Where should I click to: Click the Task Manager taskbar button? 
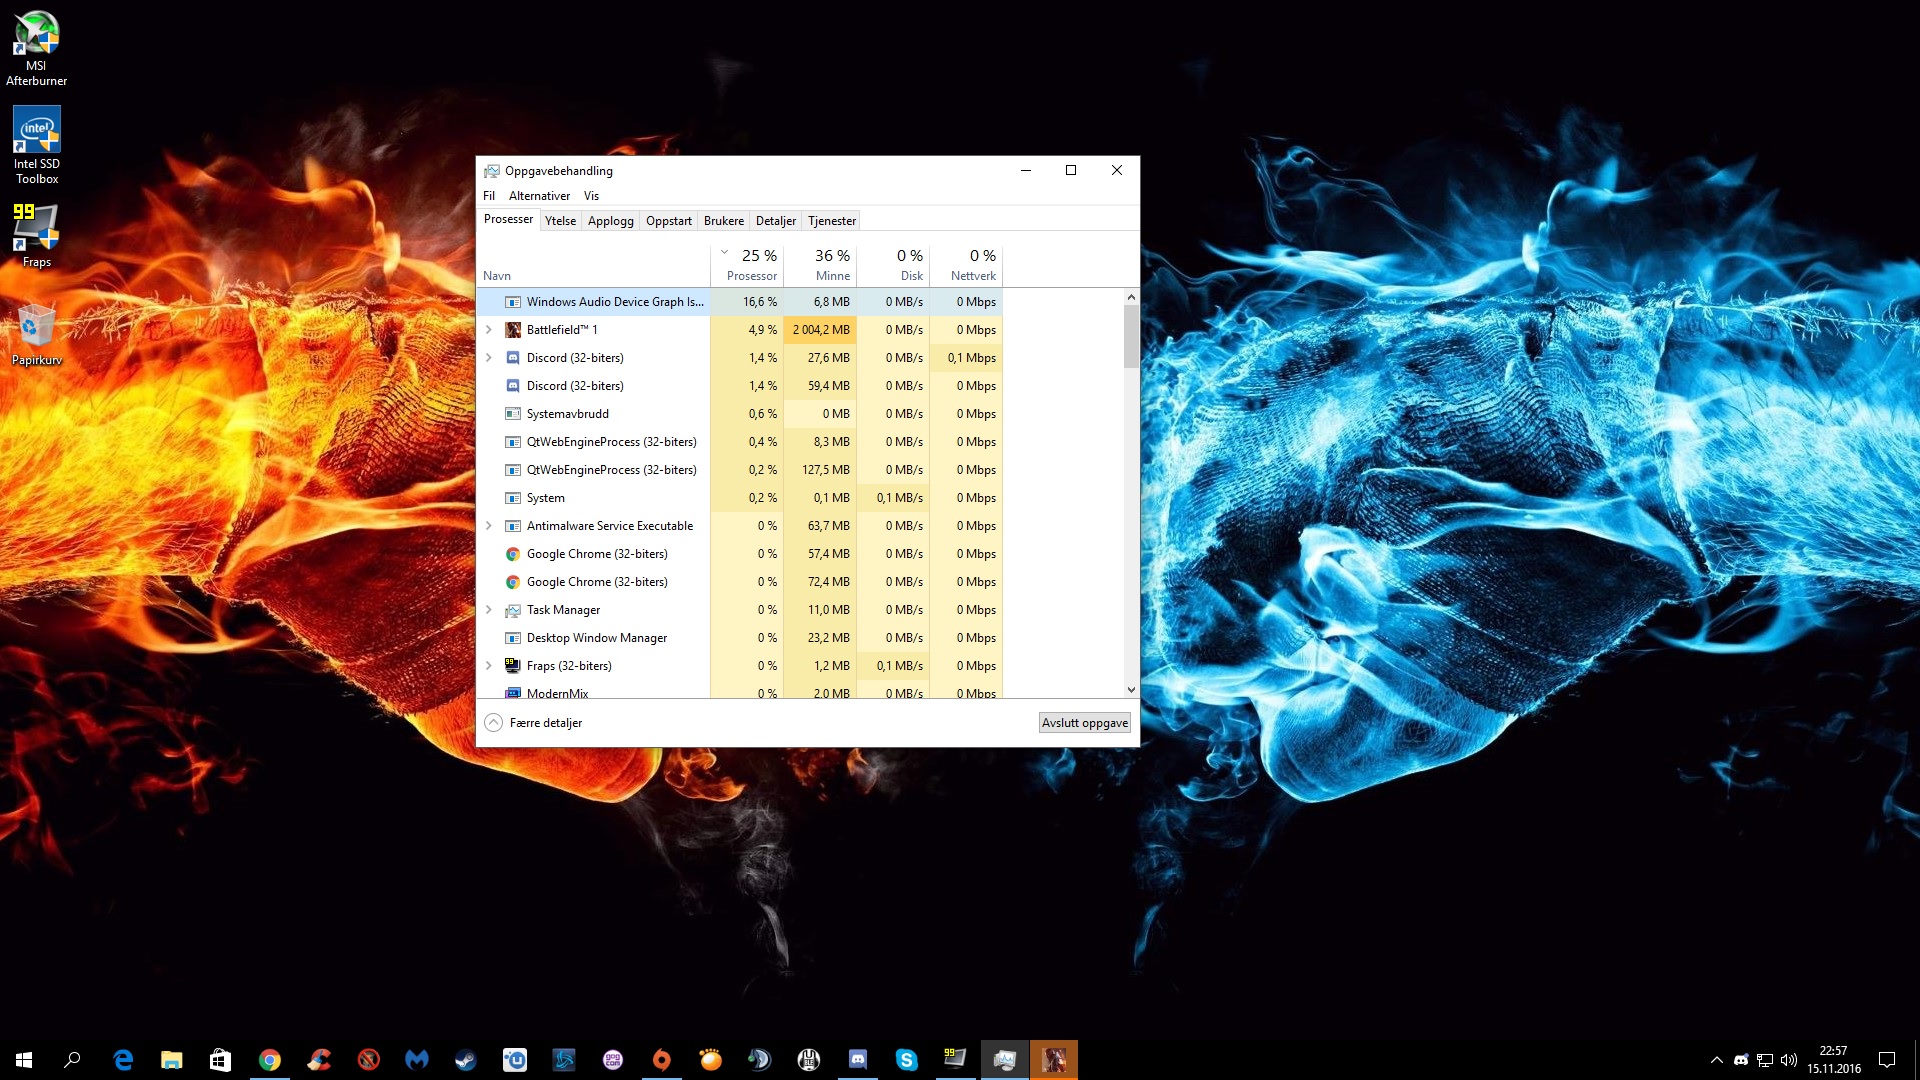[1005, 1060]
